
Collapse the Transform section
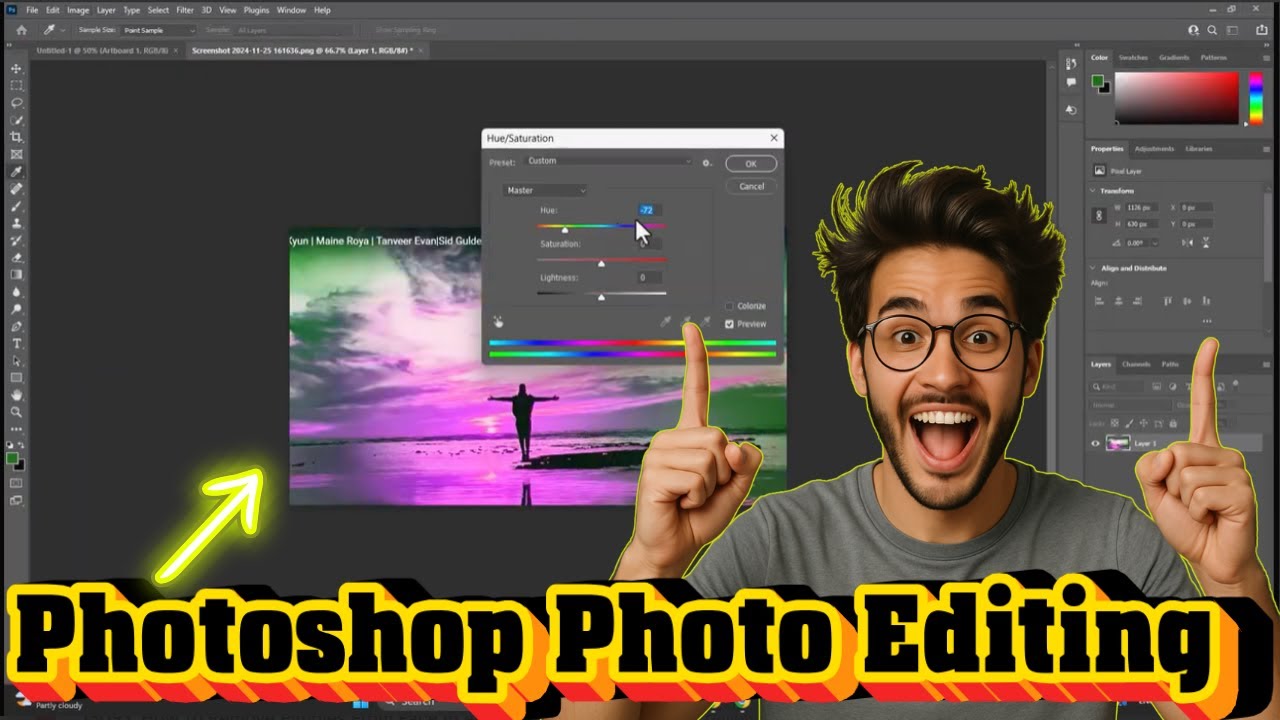1093,191
